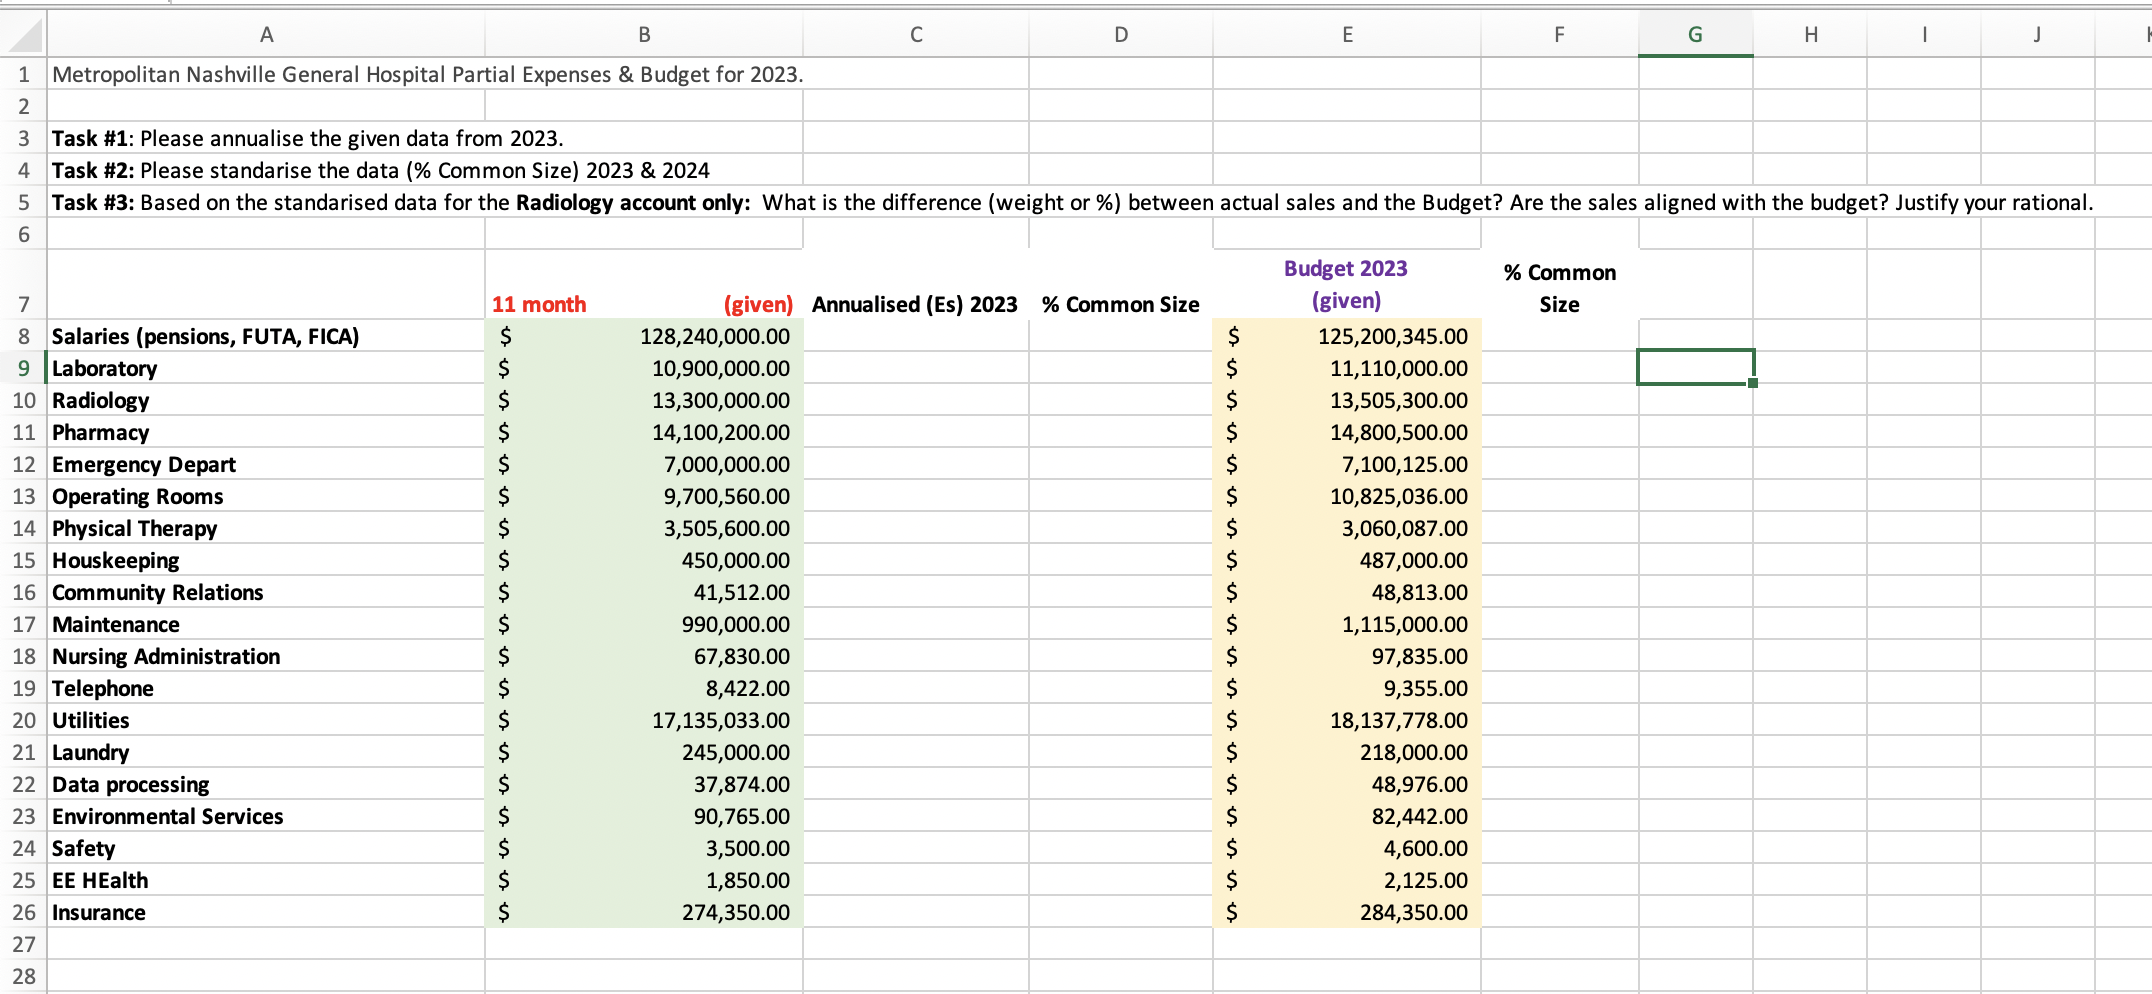Viewport: 2152px width, 994px height.
Task: Click the Salaries value 128,240,000.00
Action: [x=643, y=336]
